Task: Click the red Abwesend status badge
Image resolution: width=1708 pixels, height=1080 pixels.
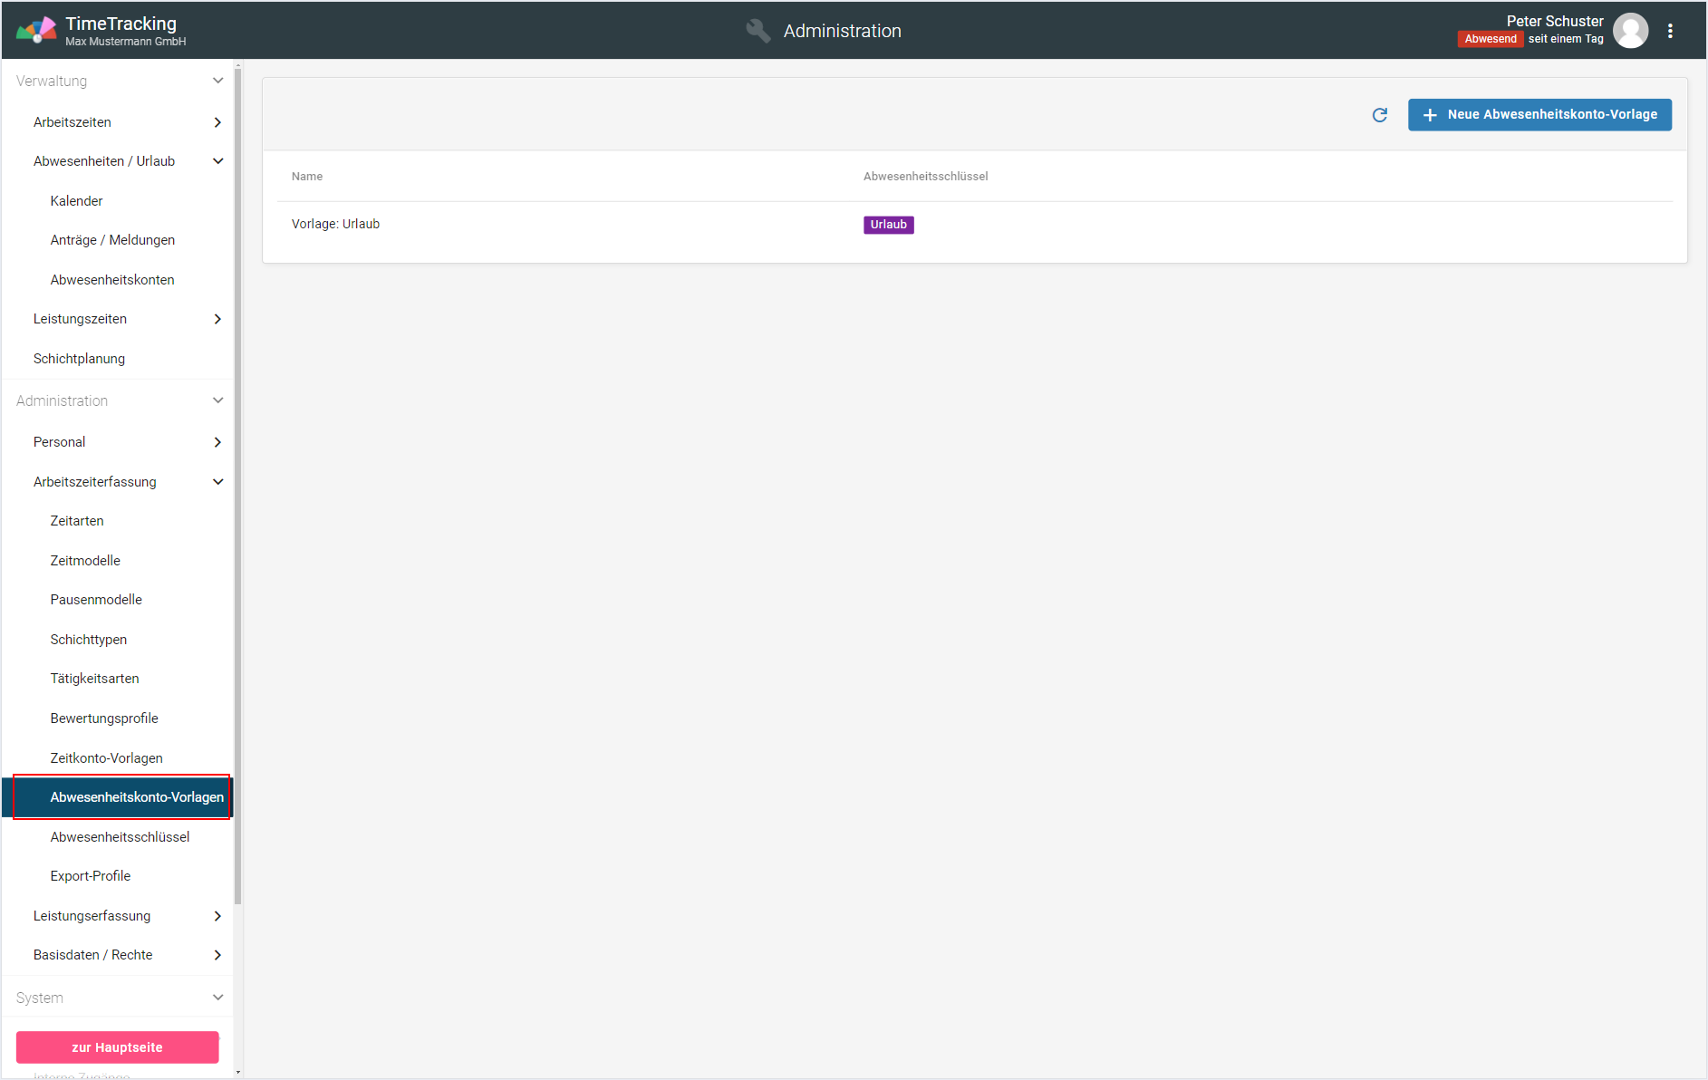Action: [1489, 39]
